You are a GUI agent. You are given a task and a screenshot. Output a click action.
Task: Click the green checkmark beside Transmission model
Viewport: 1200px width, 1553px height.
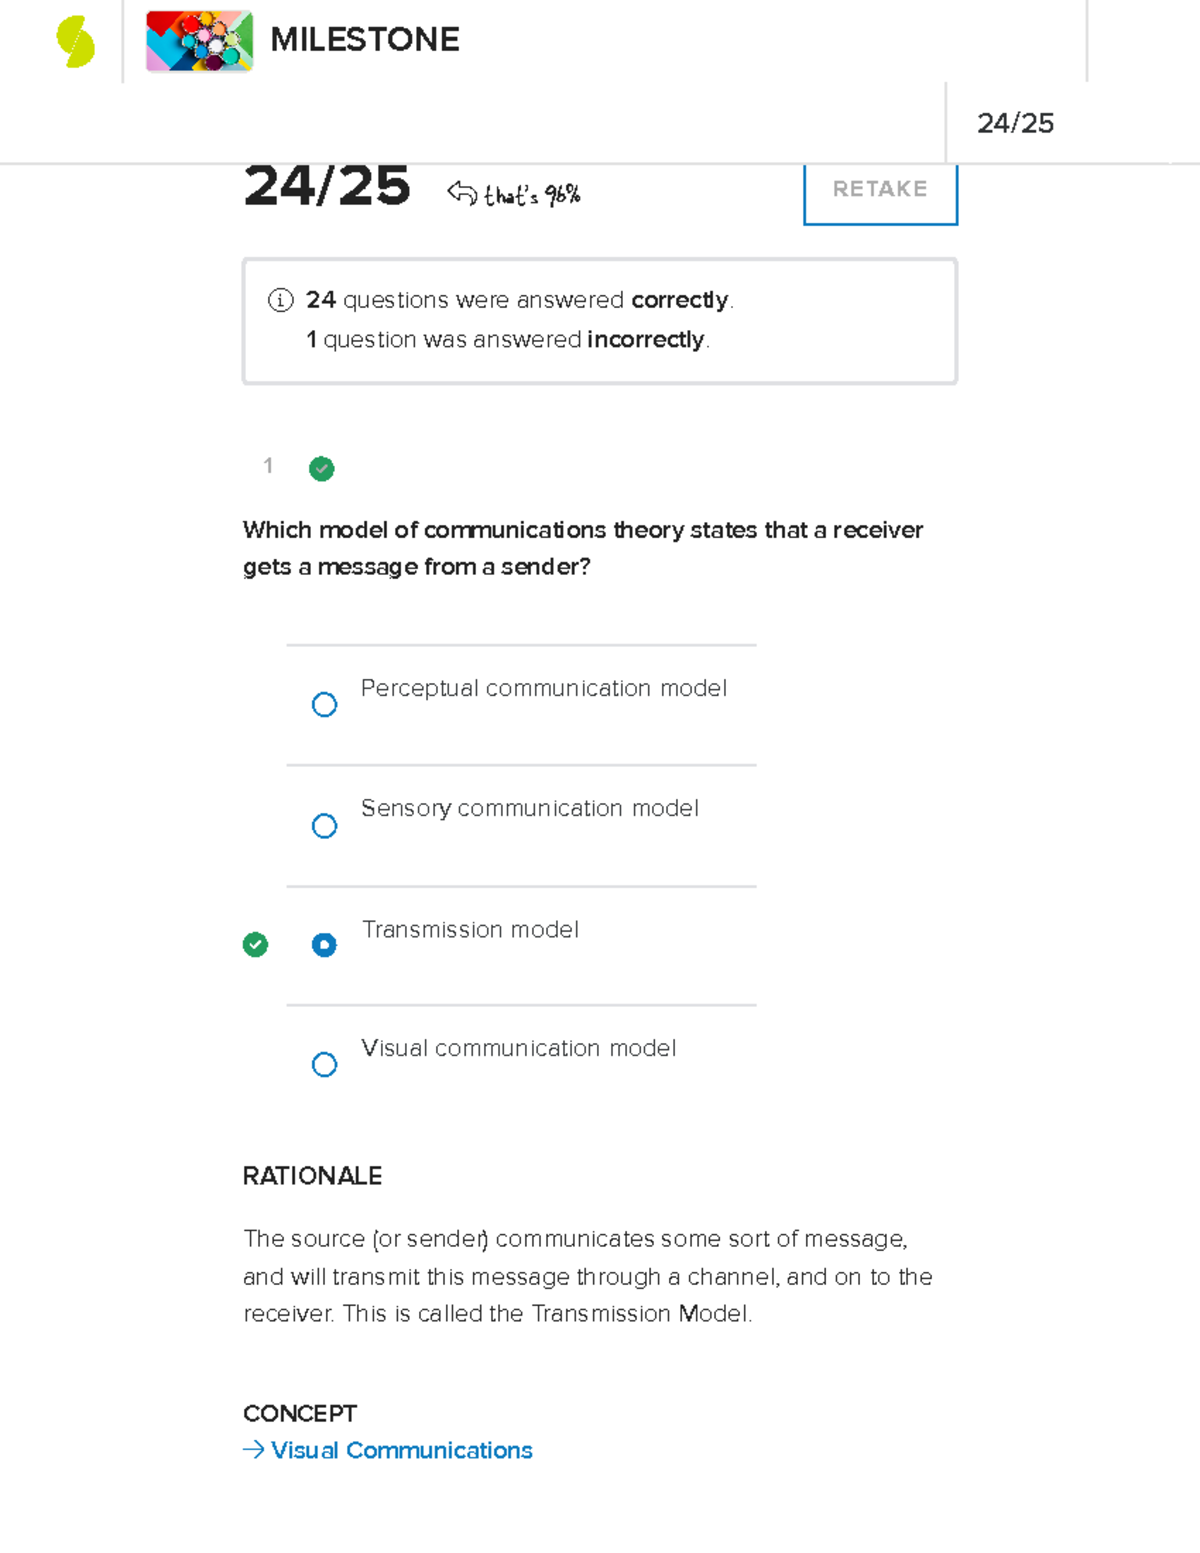255,944
